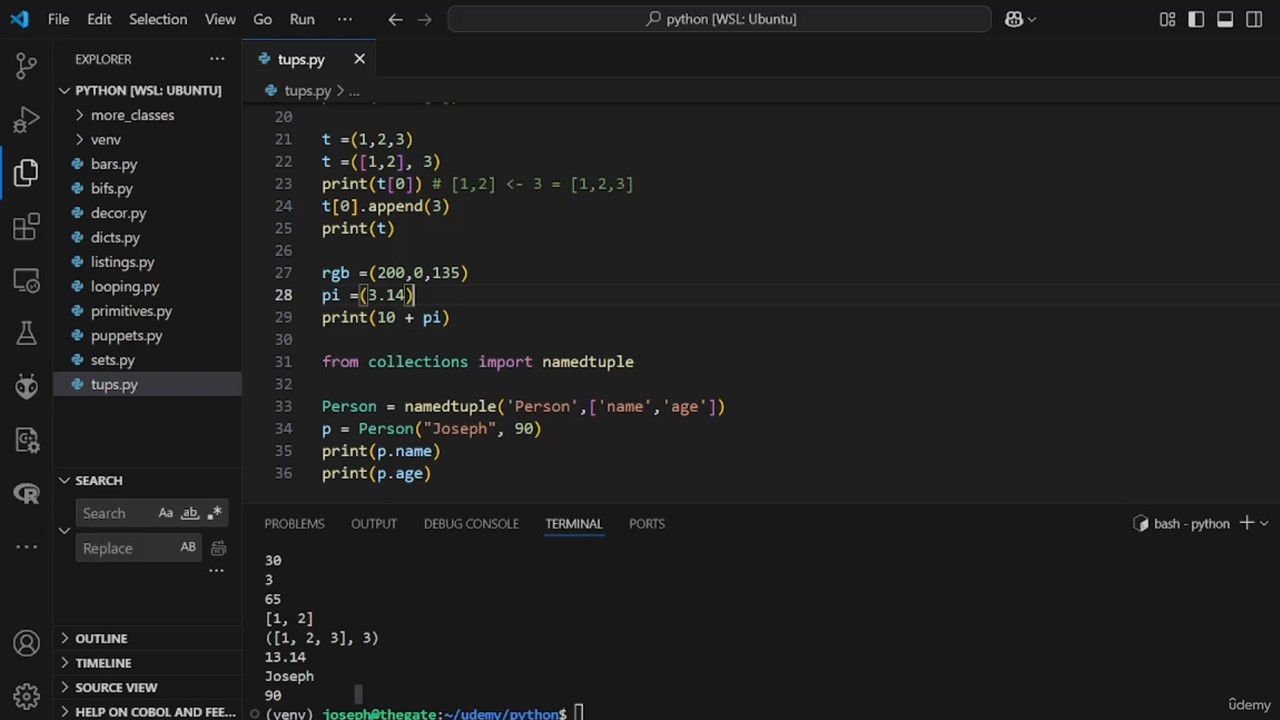The height and width of the screenshot is (720, 1280).
Task: Switch to the PORTS tab
Action: click(647, 524)
